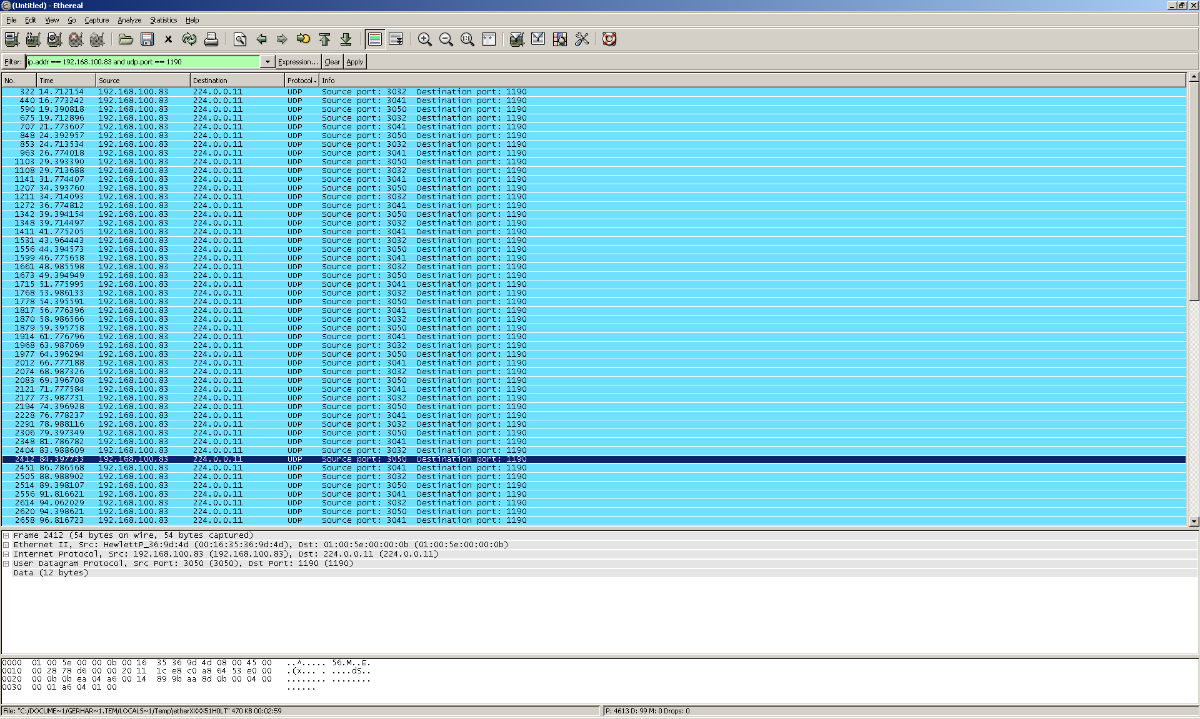This screenshot has height=719, width=1200.
Task: Click the Expression... button
Action: click(x=298, y=62)
